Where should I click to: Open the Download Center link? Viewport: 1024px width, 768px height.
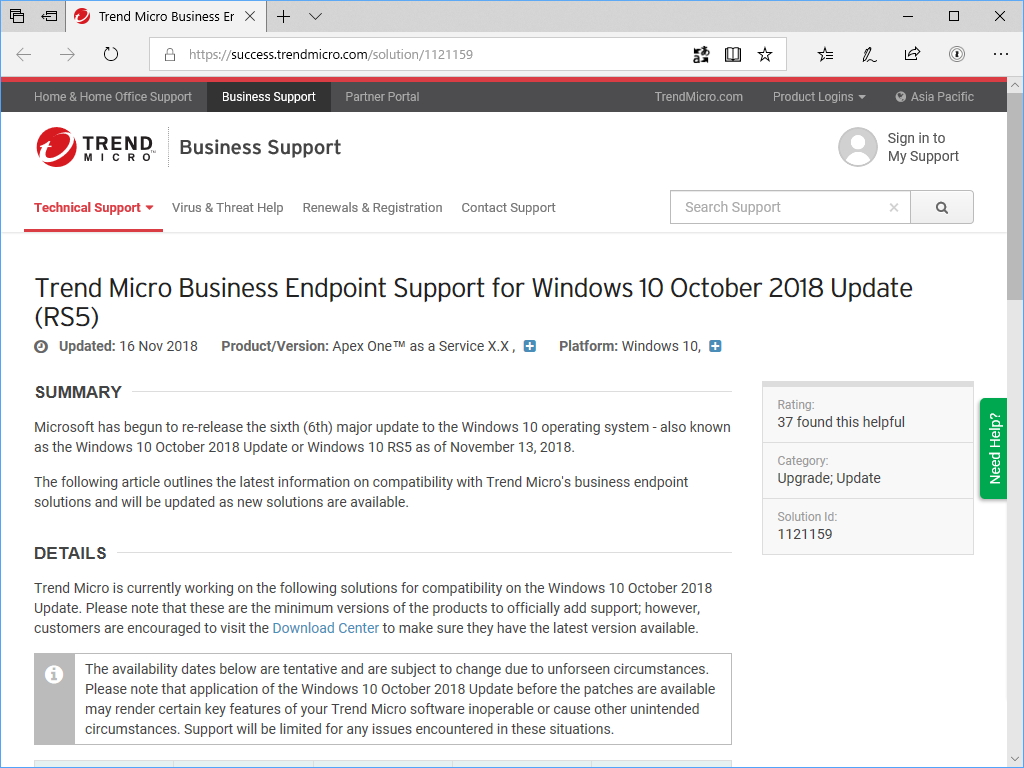(326, 628)
